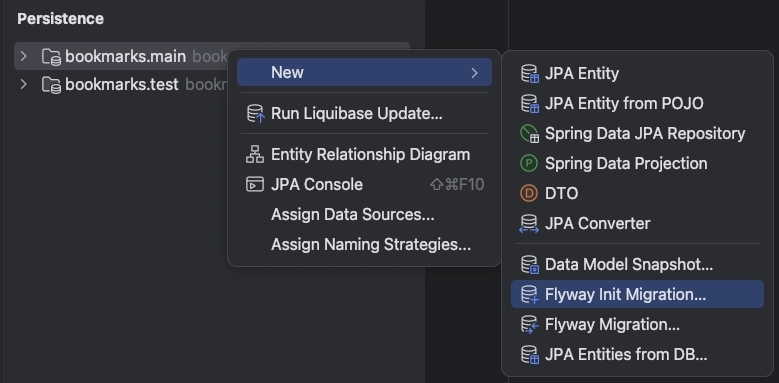Click the green Spring Data Projection icon

(x=529, y=163)
